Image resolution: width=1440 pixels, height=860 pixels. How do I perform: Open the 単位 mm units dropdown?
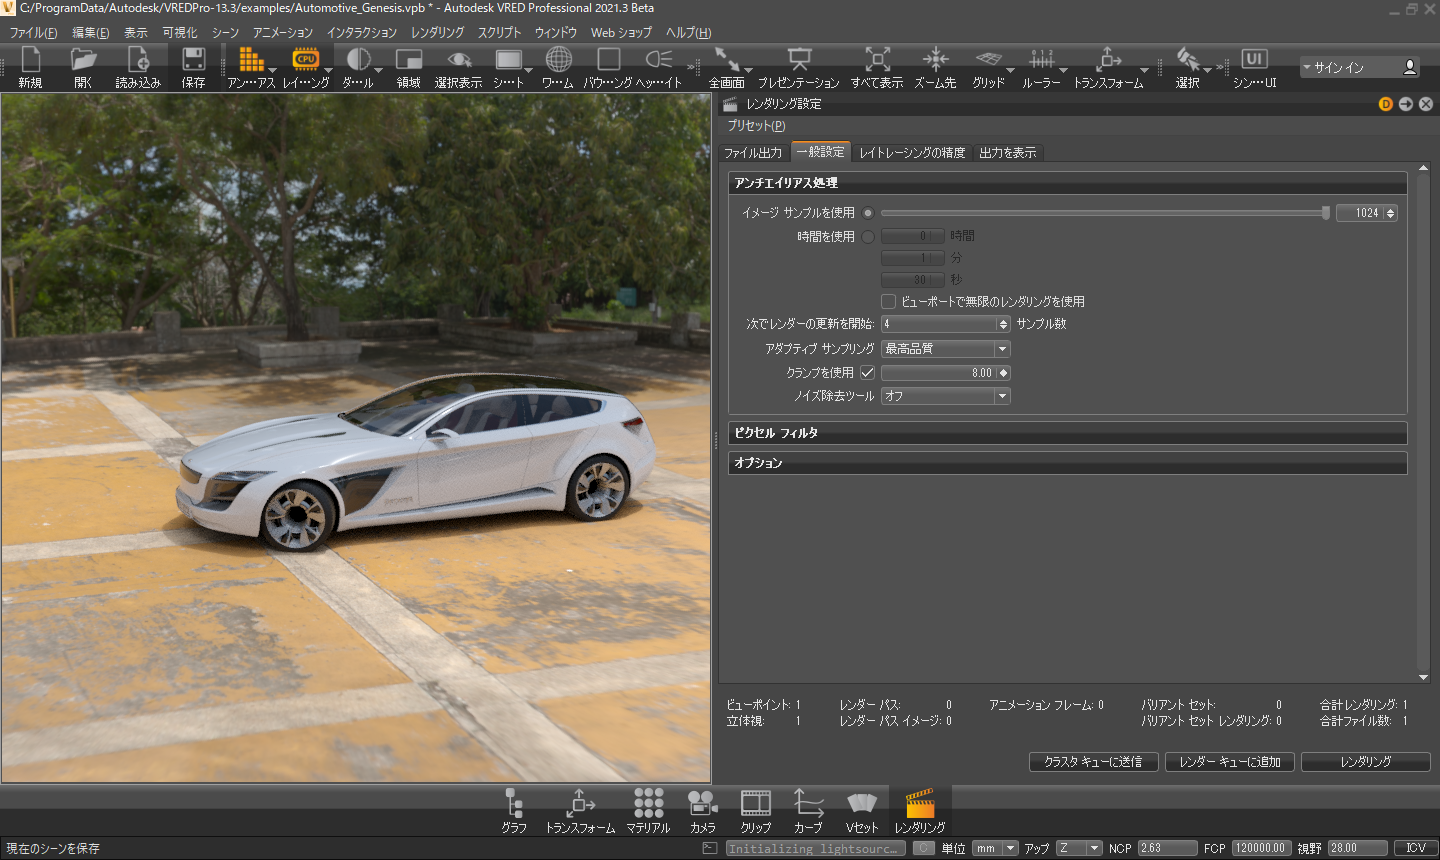(x=996, y=848)
